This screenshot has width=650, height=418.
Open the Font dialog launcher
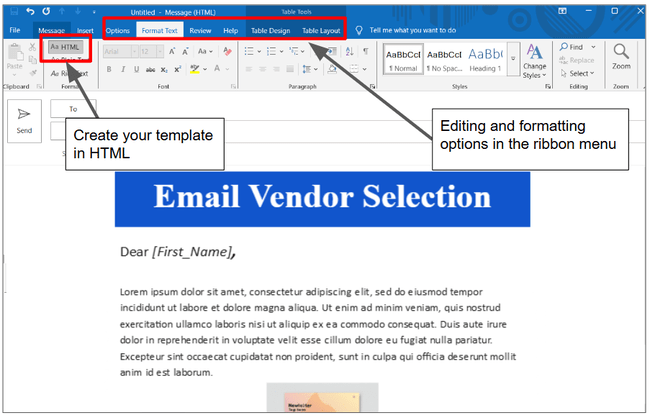[233, 87]
